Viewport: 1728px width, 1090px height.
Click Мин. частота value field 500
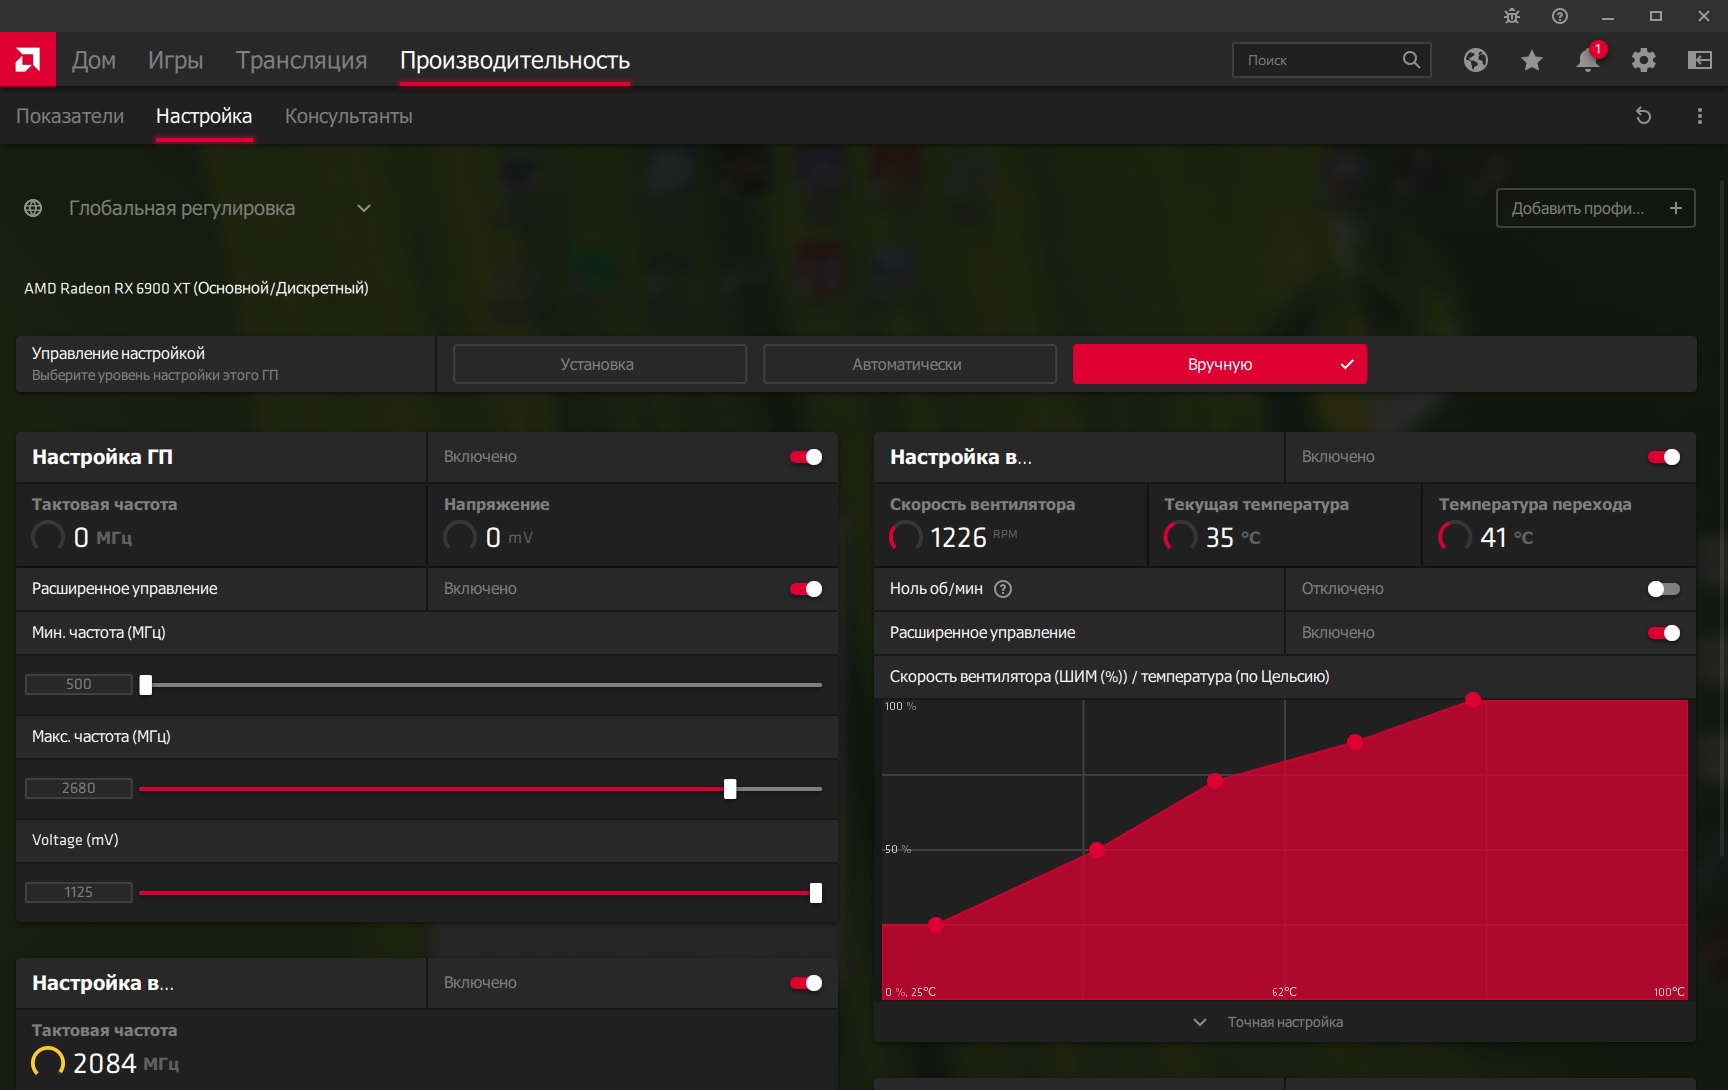[79, 685]
